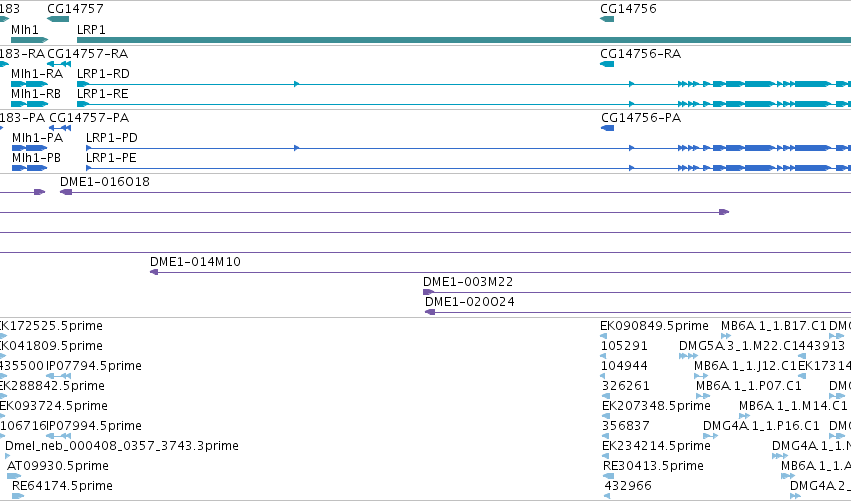Select the IP07794.5prime EST label

coord(94,366)
